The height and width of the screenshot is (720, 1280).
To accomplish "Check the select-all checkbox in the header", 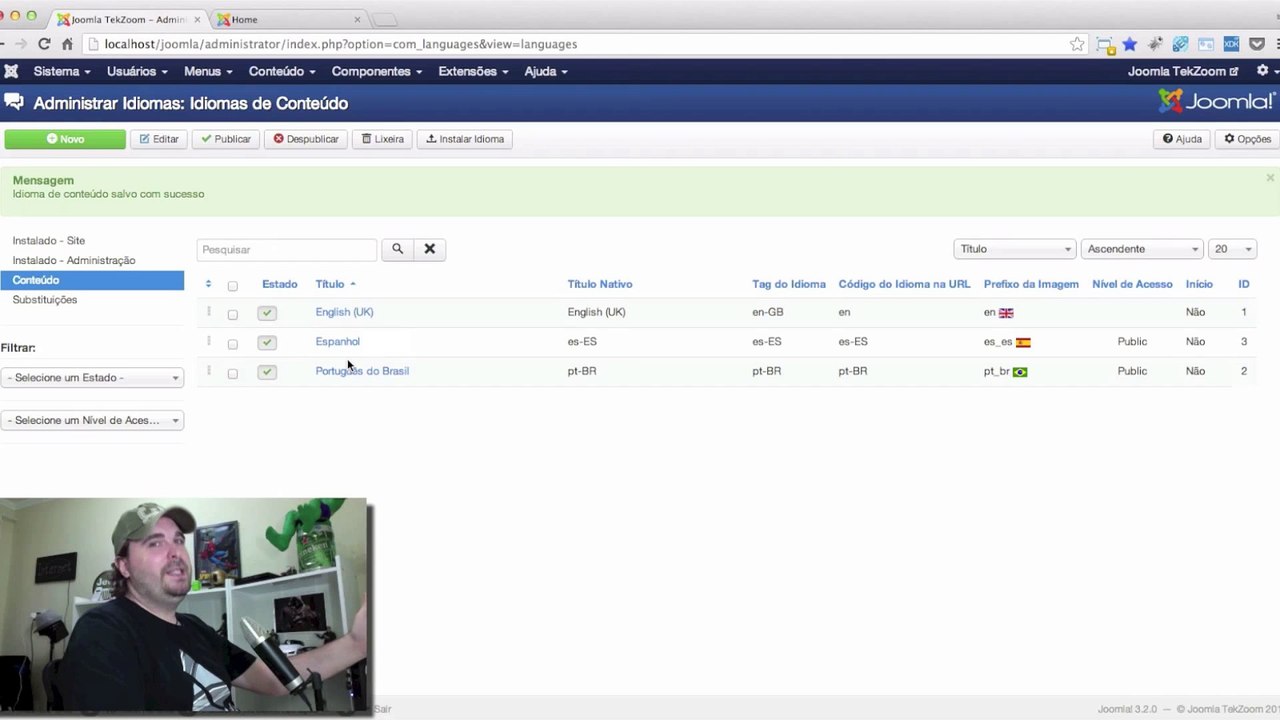I will tap(232, 285).
